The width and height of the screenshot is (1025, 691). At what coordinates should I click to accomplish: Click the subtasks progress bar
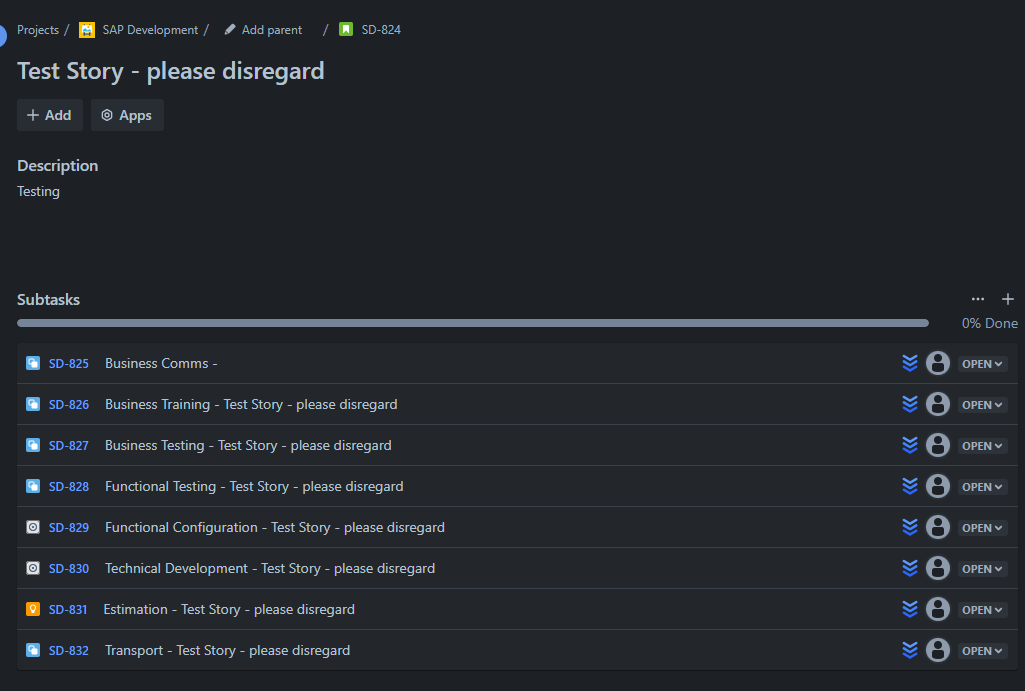[x=473, y=323]
